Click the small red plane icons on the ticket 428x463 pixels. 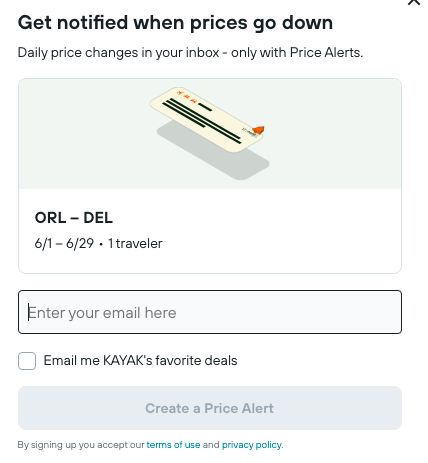coord(187,95)
